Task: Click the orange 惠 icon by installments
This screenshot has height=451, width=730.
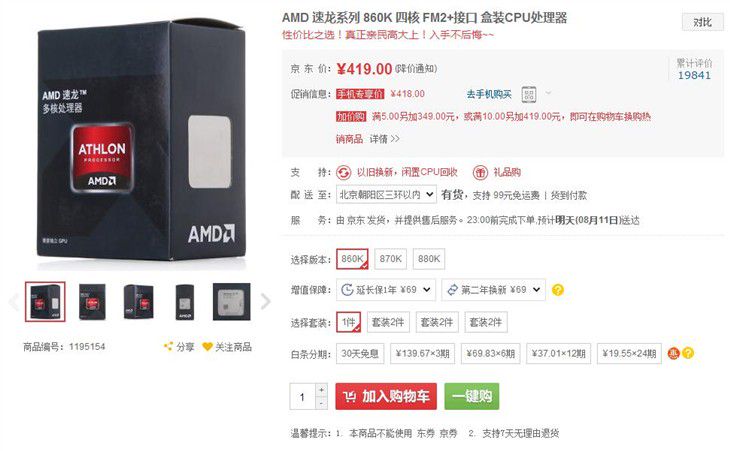Action: click(673, 353)
